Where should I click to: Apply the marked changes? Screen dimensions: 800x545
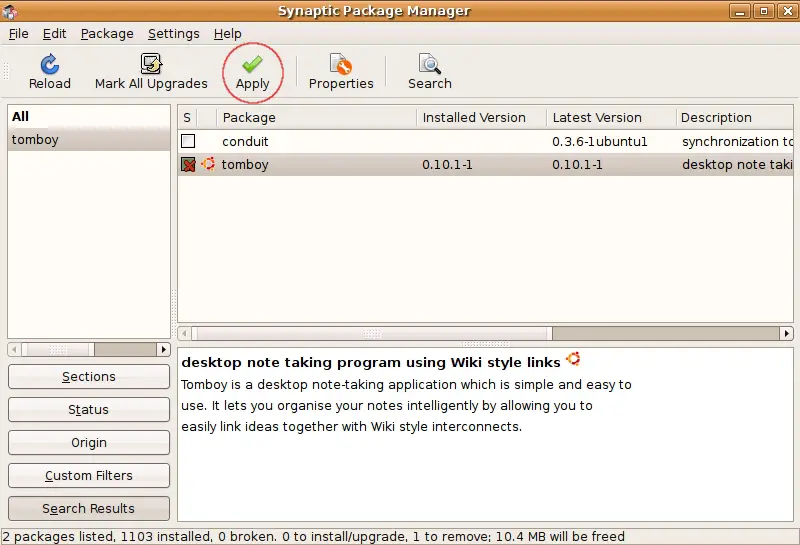click(x=252, y=72)
